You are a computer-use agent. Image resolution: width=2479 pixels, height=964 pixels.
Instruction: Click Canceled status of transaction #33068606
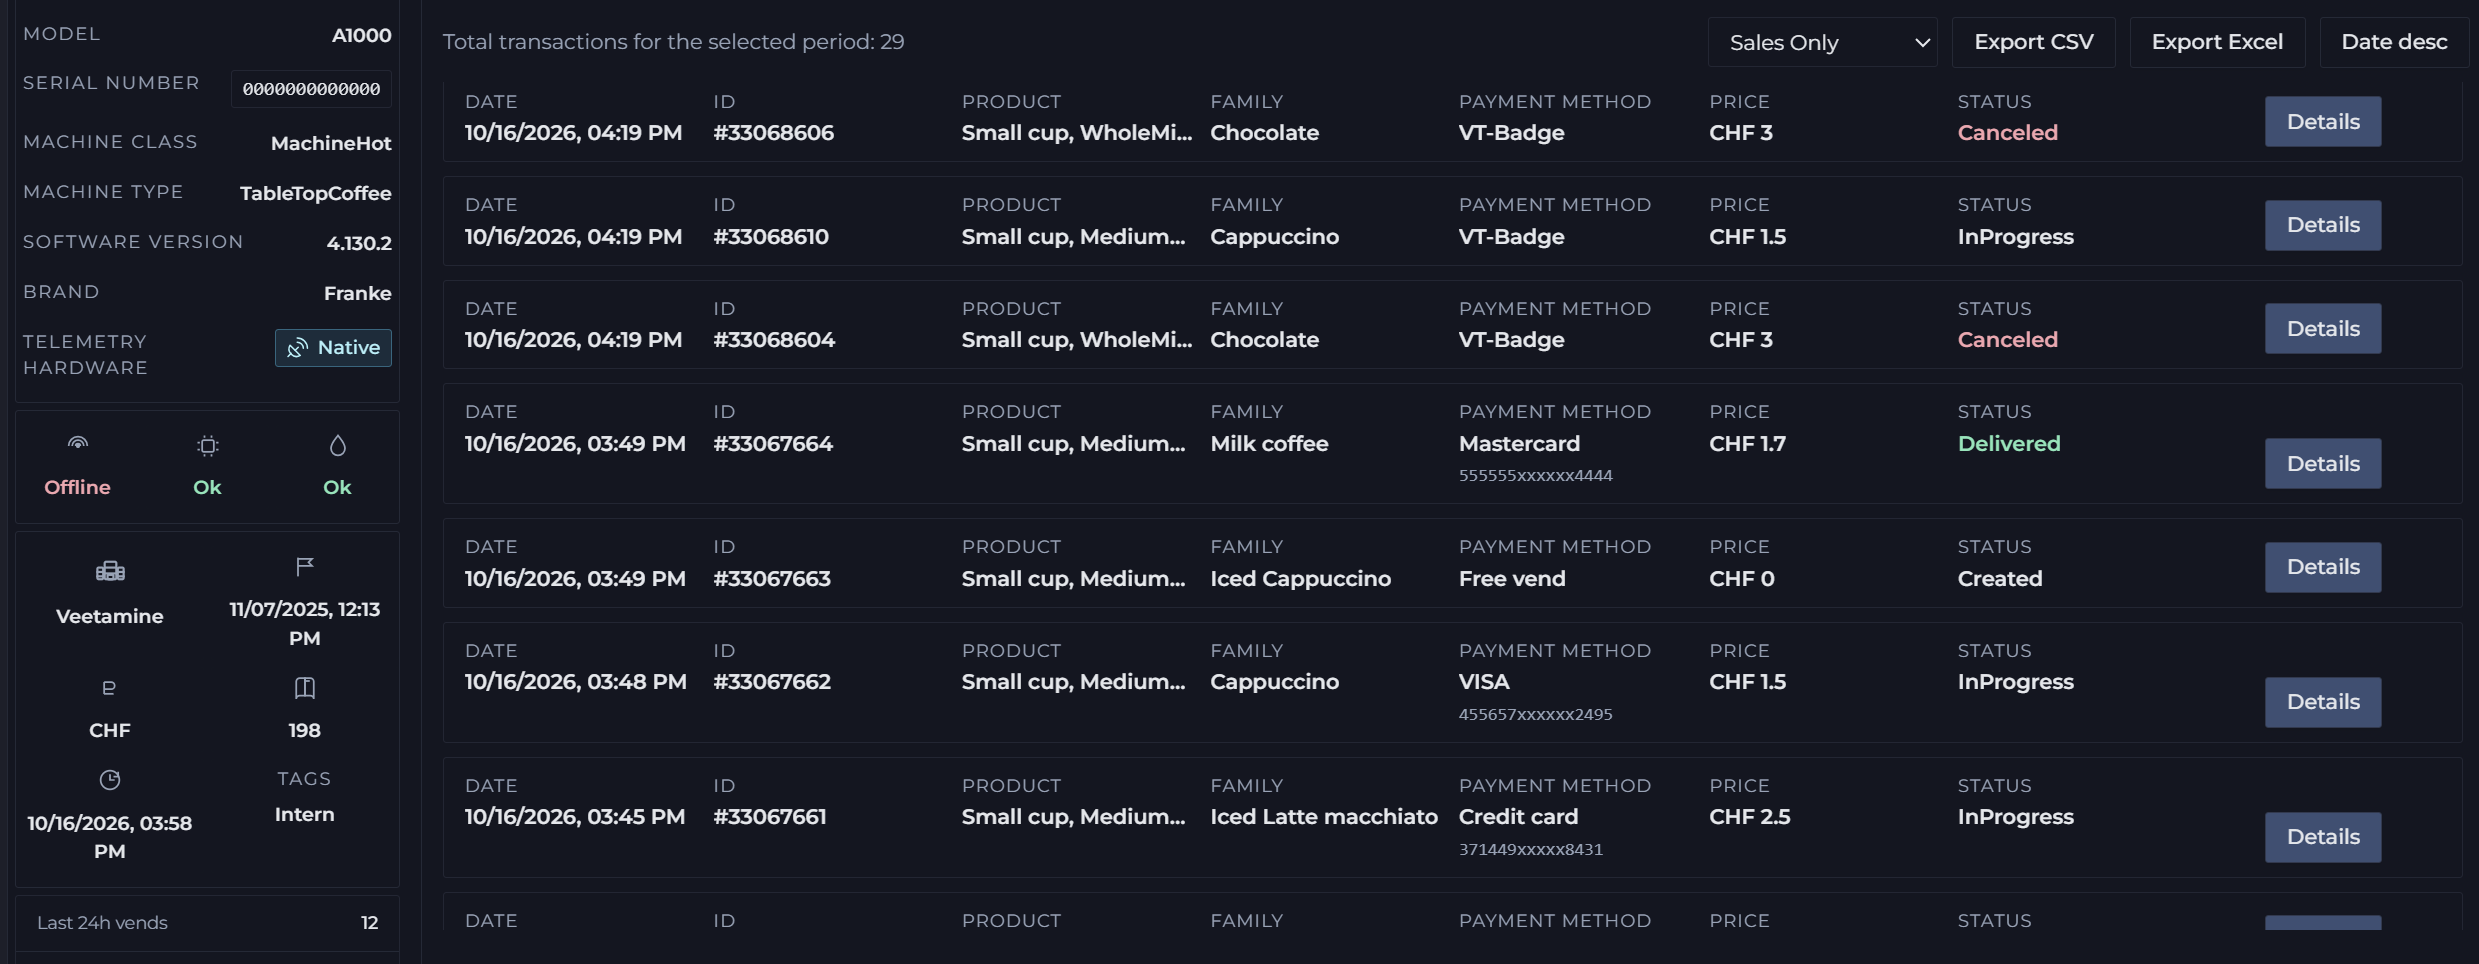(x=2007, y=132)
